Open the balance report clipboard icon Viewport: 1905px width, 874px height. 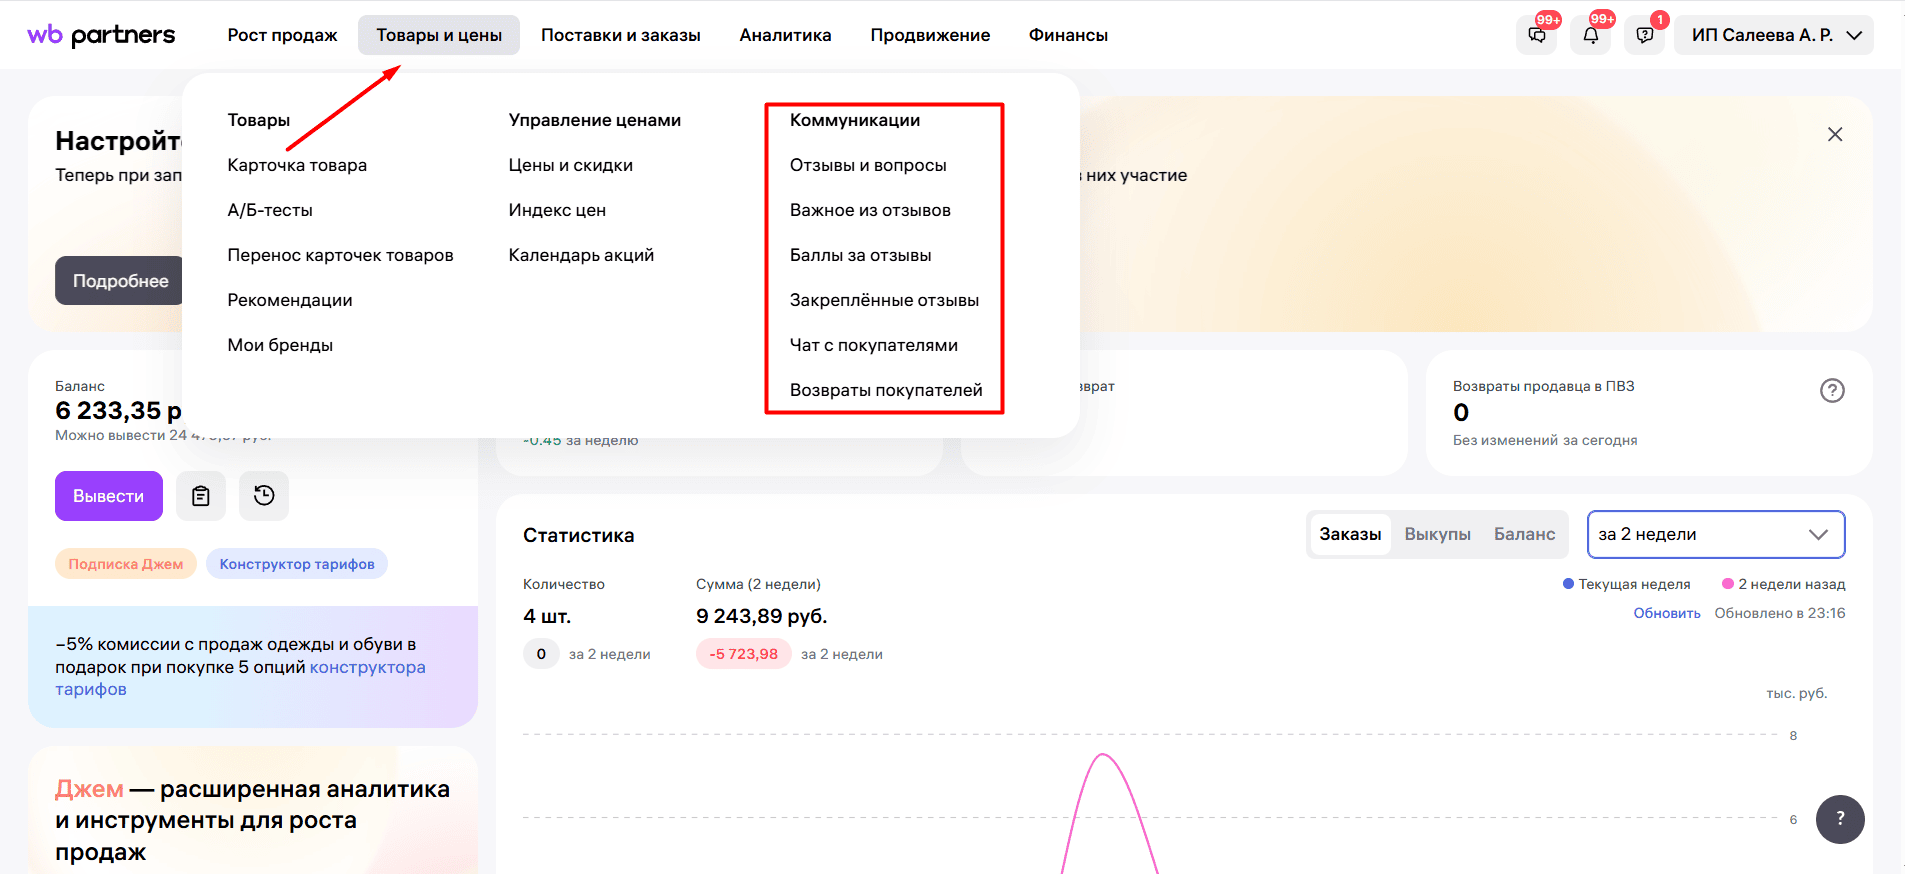point(201,496)
